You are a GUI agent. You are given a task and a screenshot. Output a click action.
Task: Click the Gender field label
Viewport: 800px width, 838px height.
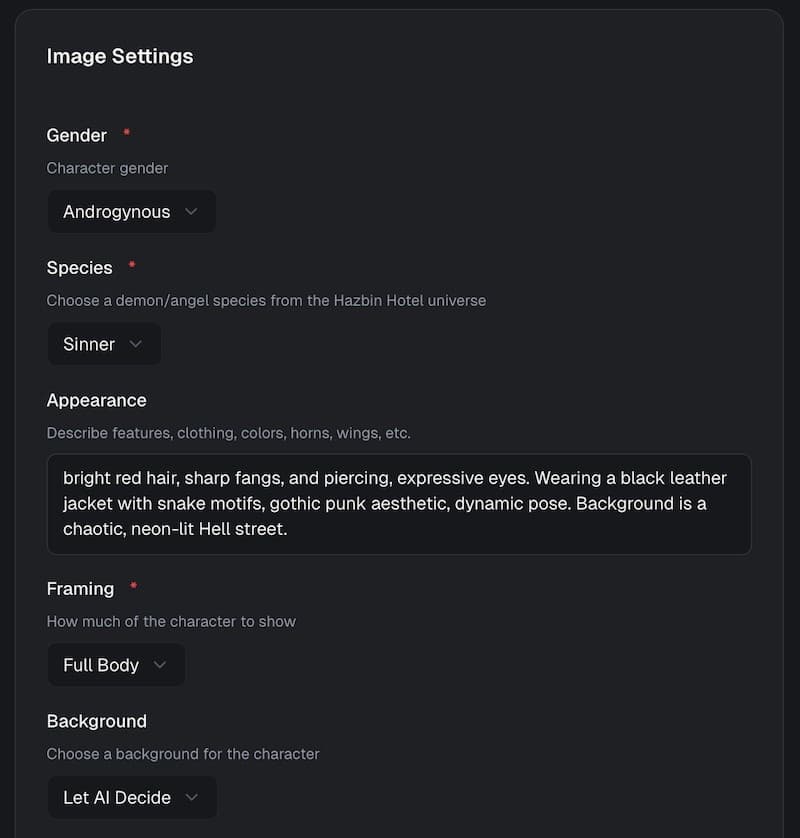point(77,135)
